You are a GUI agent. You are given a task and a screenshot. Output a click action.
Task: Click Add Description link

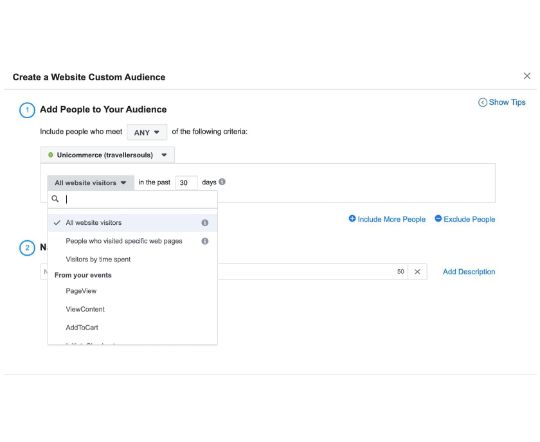coord(469,272)
